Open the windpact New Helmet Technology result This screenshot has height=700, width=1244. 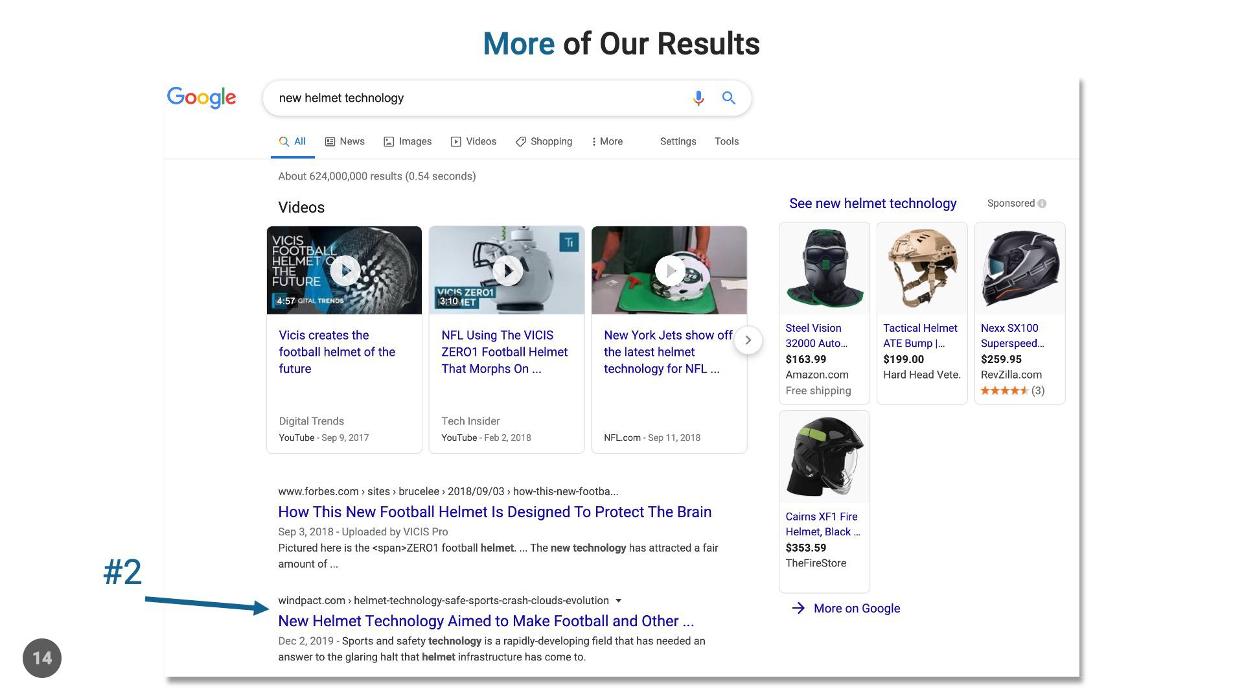coord(486,621)
